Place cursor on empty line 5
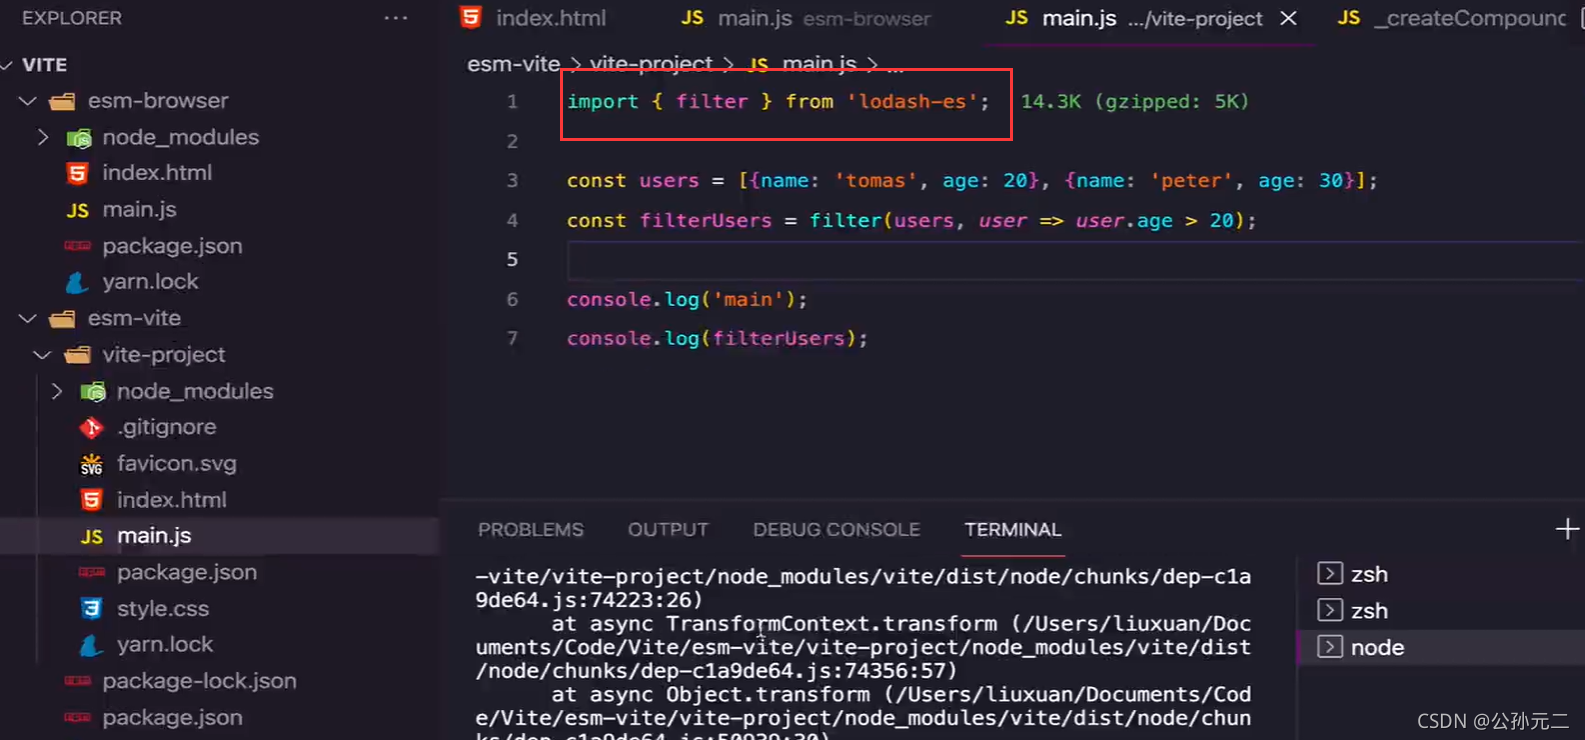The width and height of the screenshot is (1585, 740). [1076, 260]
